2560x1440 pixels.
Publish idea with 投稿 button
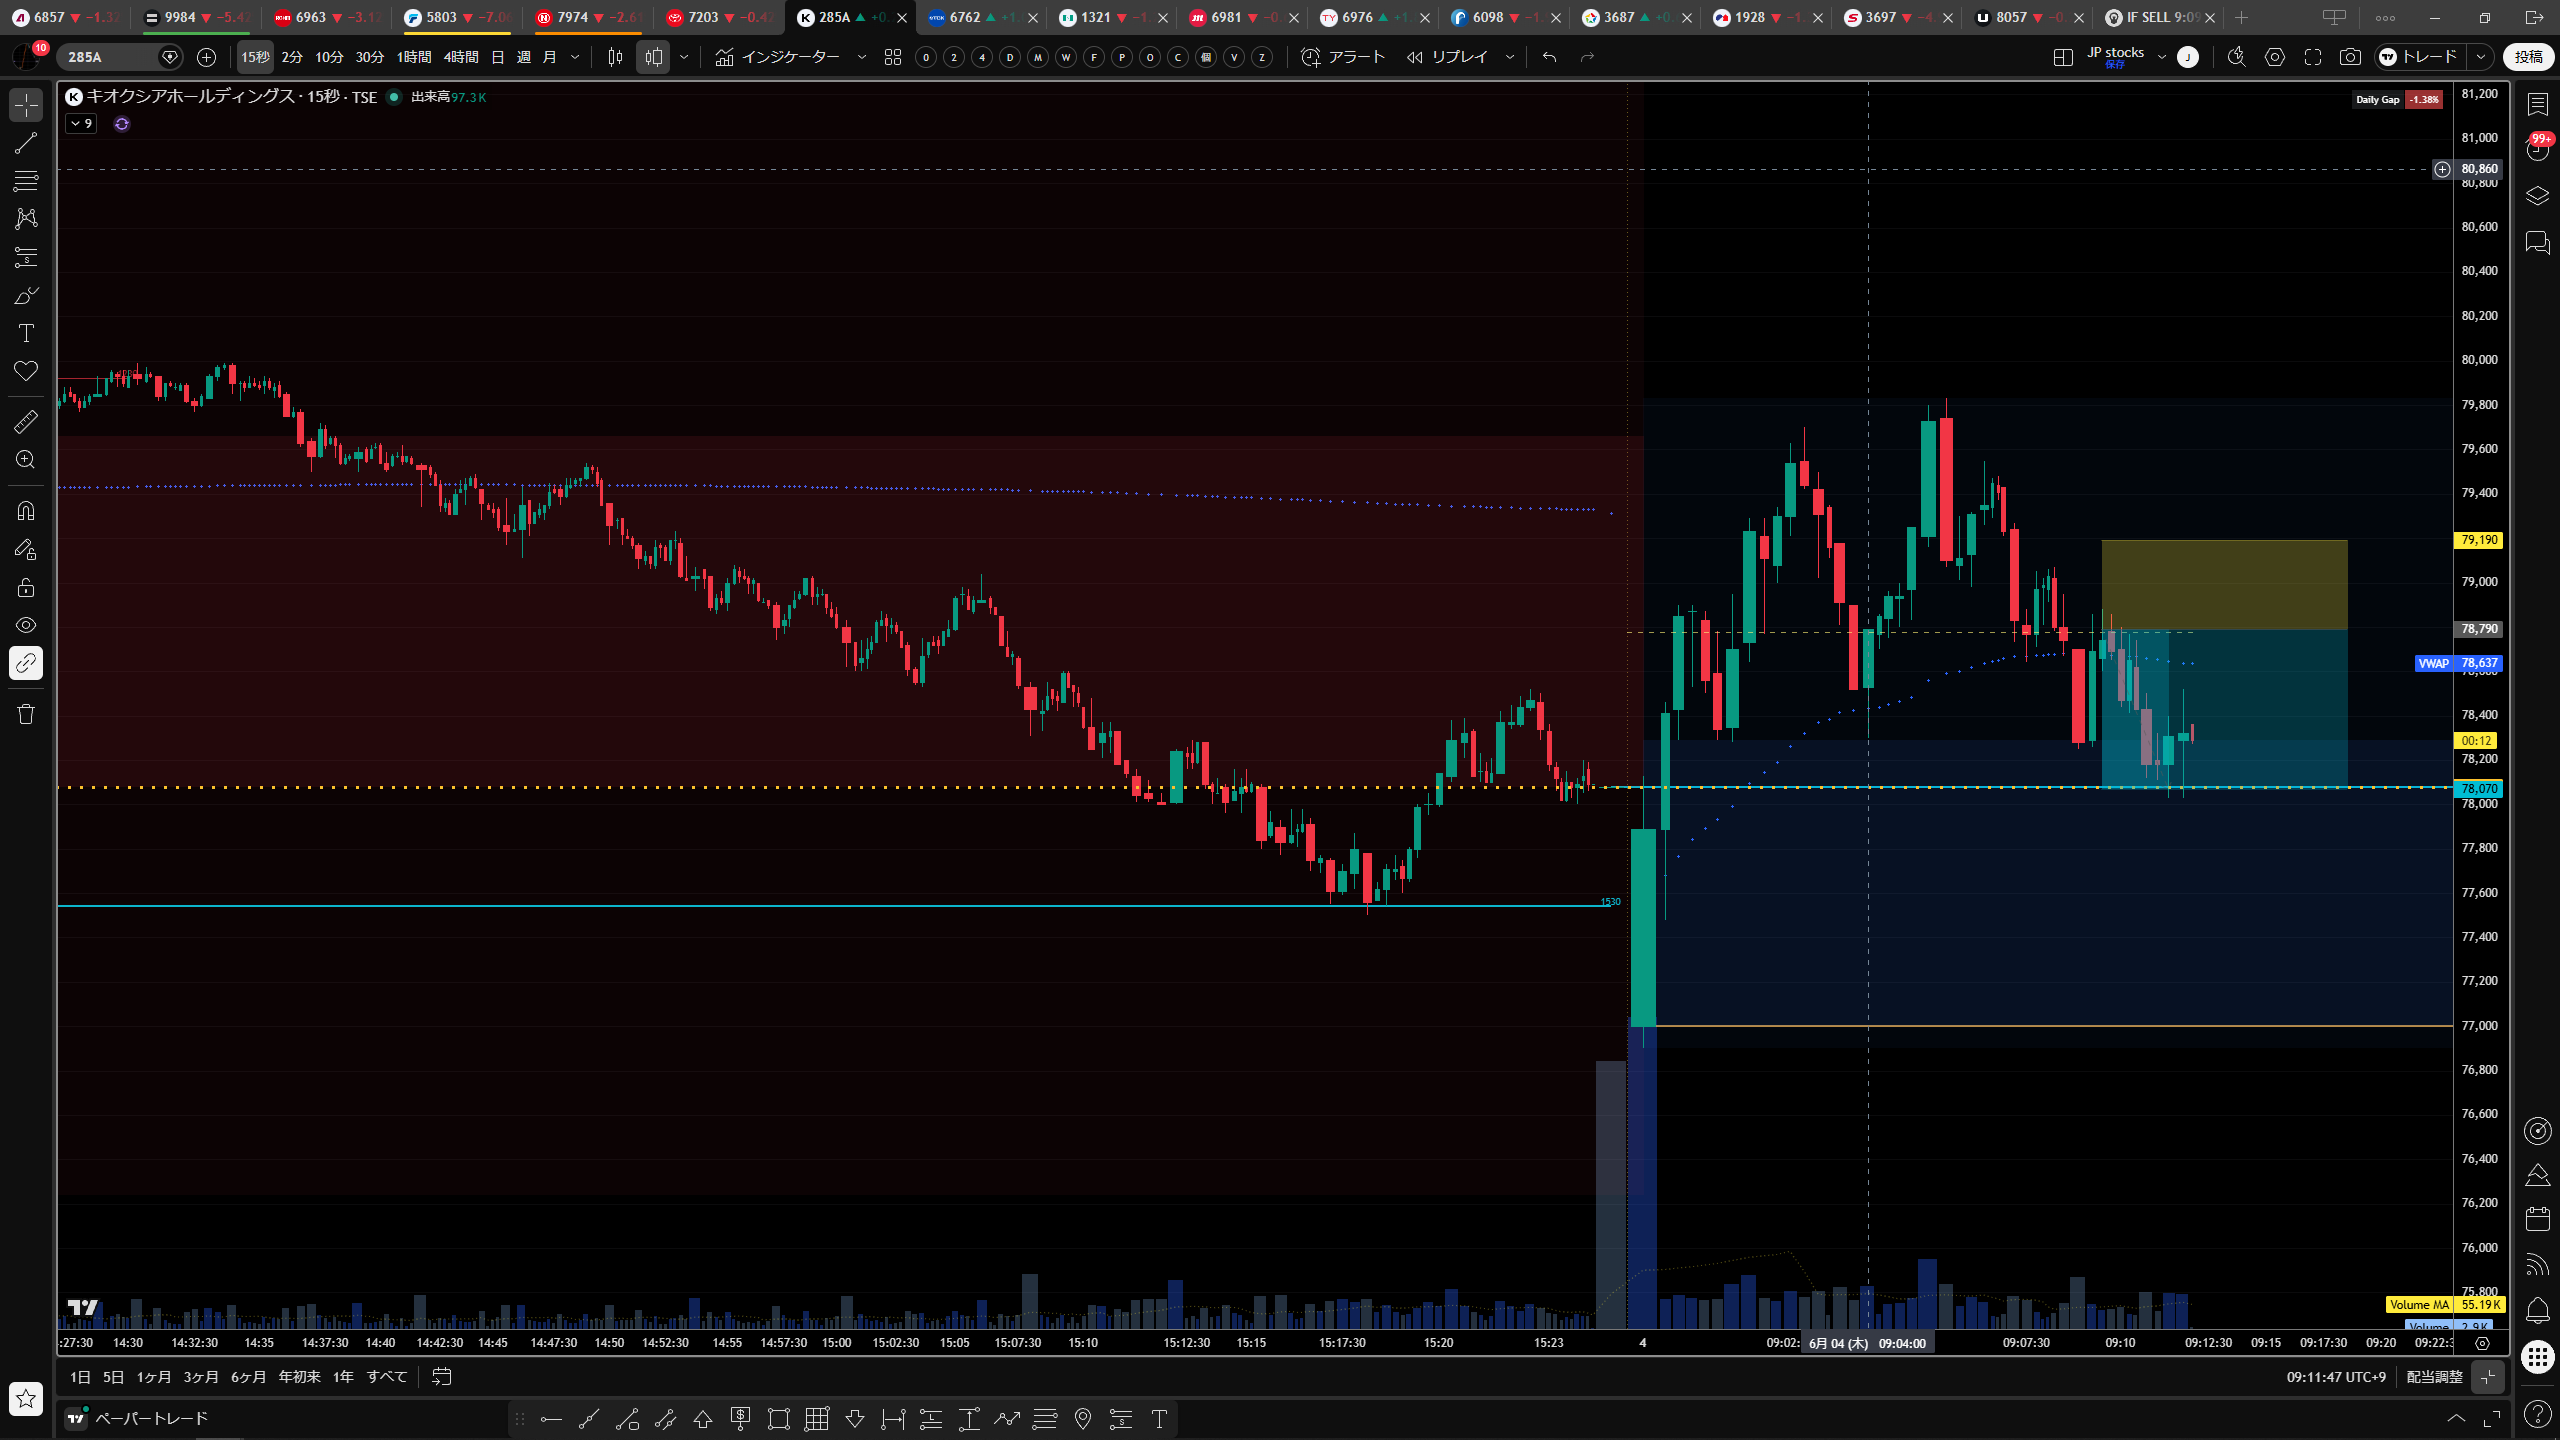[x=2529, y=57]
